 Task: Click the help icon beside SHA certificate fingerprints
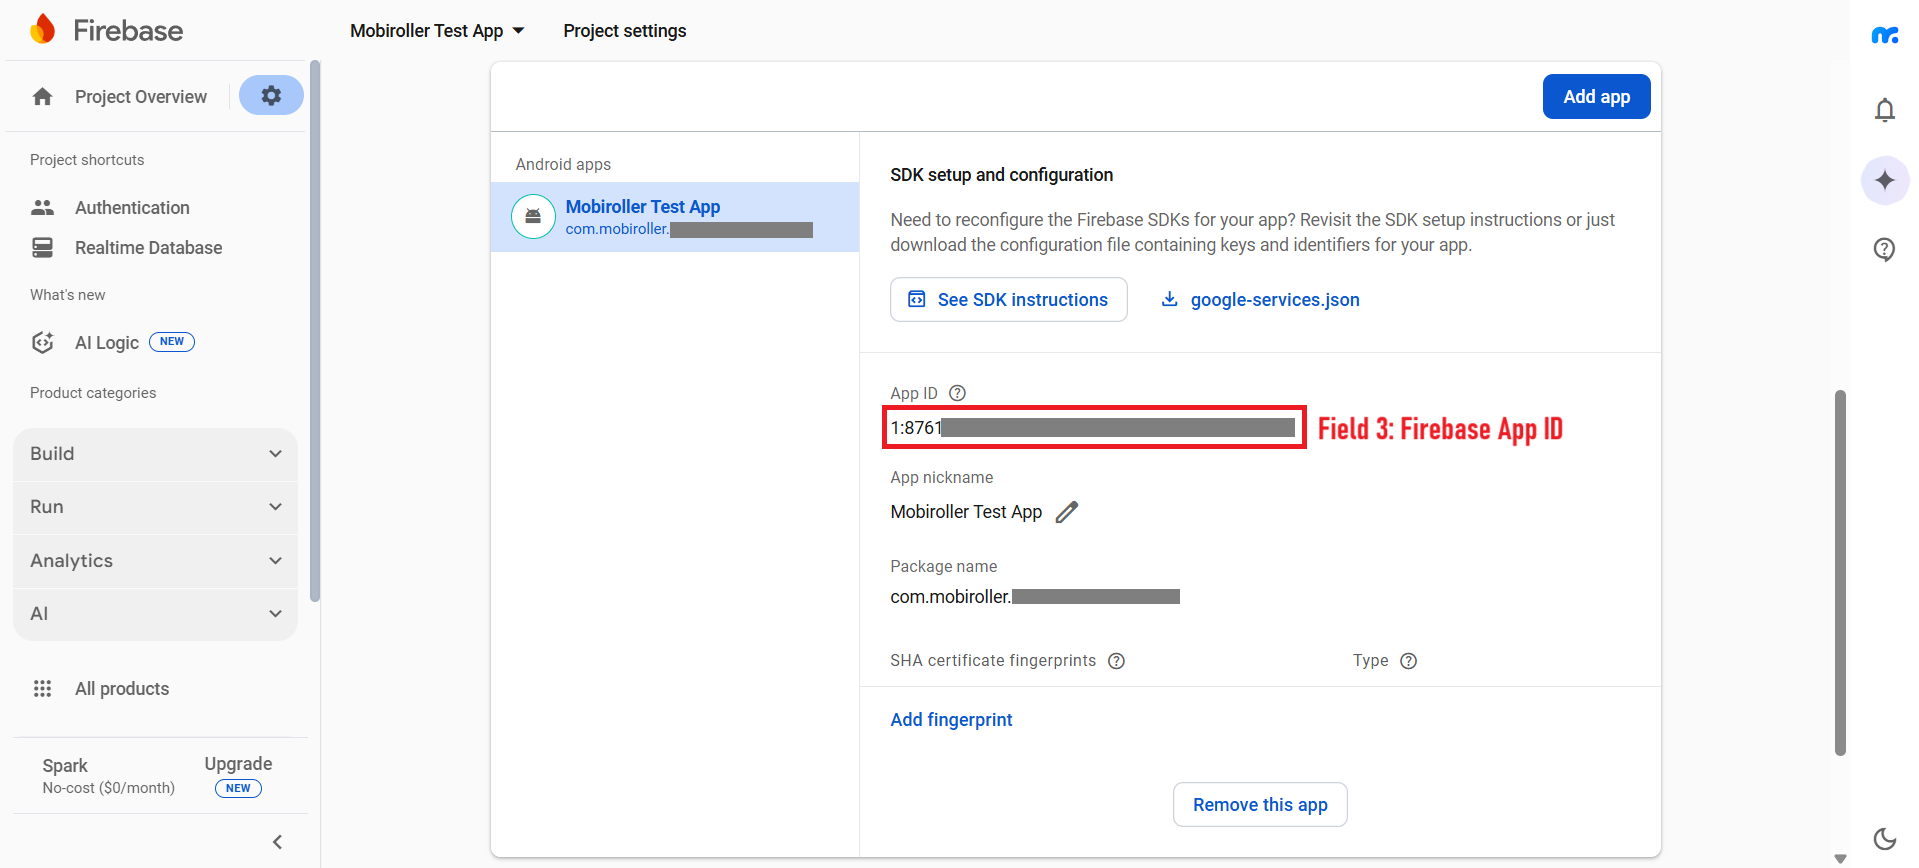[1116, 661]
